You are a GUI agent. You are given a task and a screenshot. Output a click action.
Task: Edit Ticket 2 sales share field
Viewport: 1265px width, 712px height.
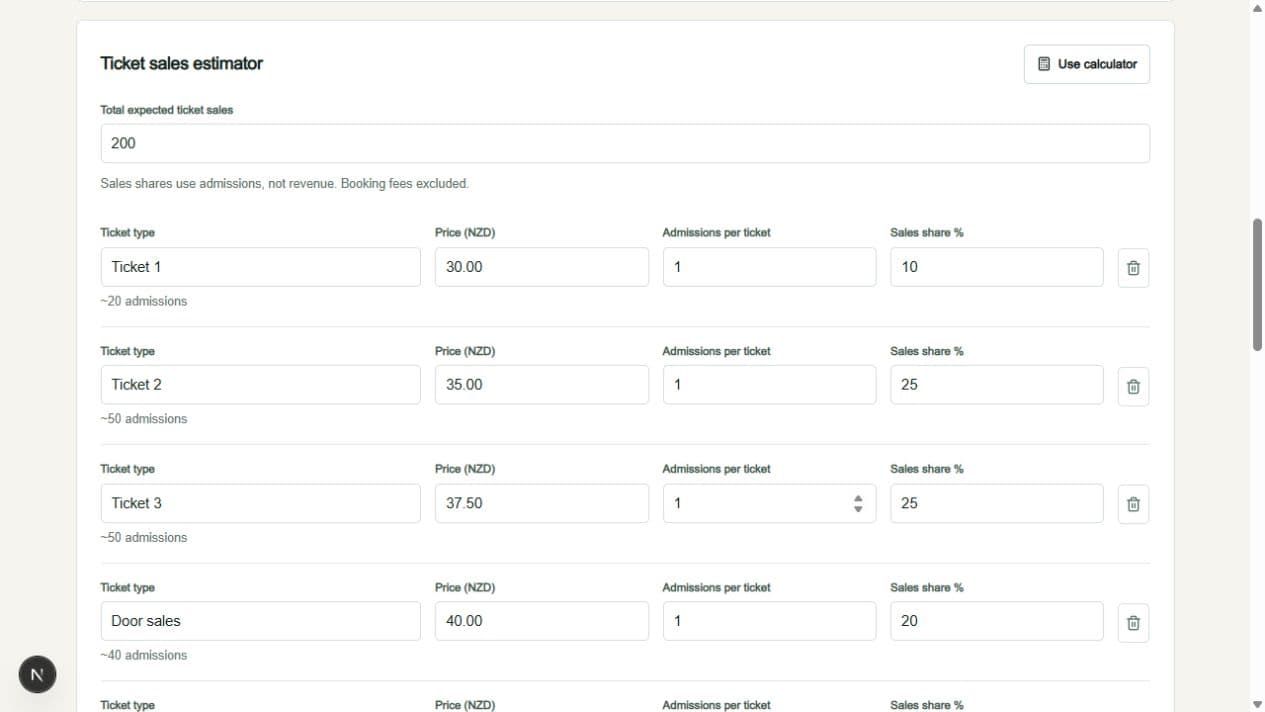pyautogui.click(x=997, y=385)
